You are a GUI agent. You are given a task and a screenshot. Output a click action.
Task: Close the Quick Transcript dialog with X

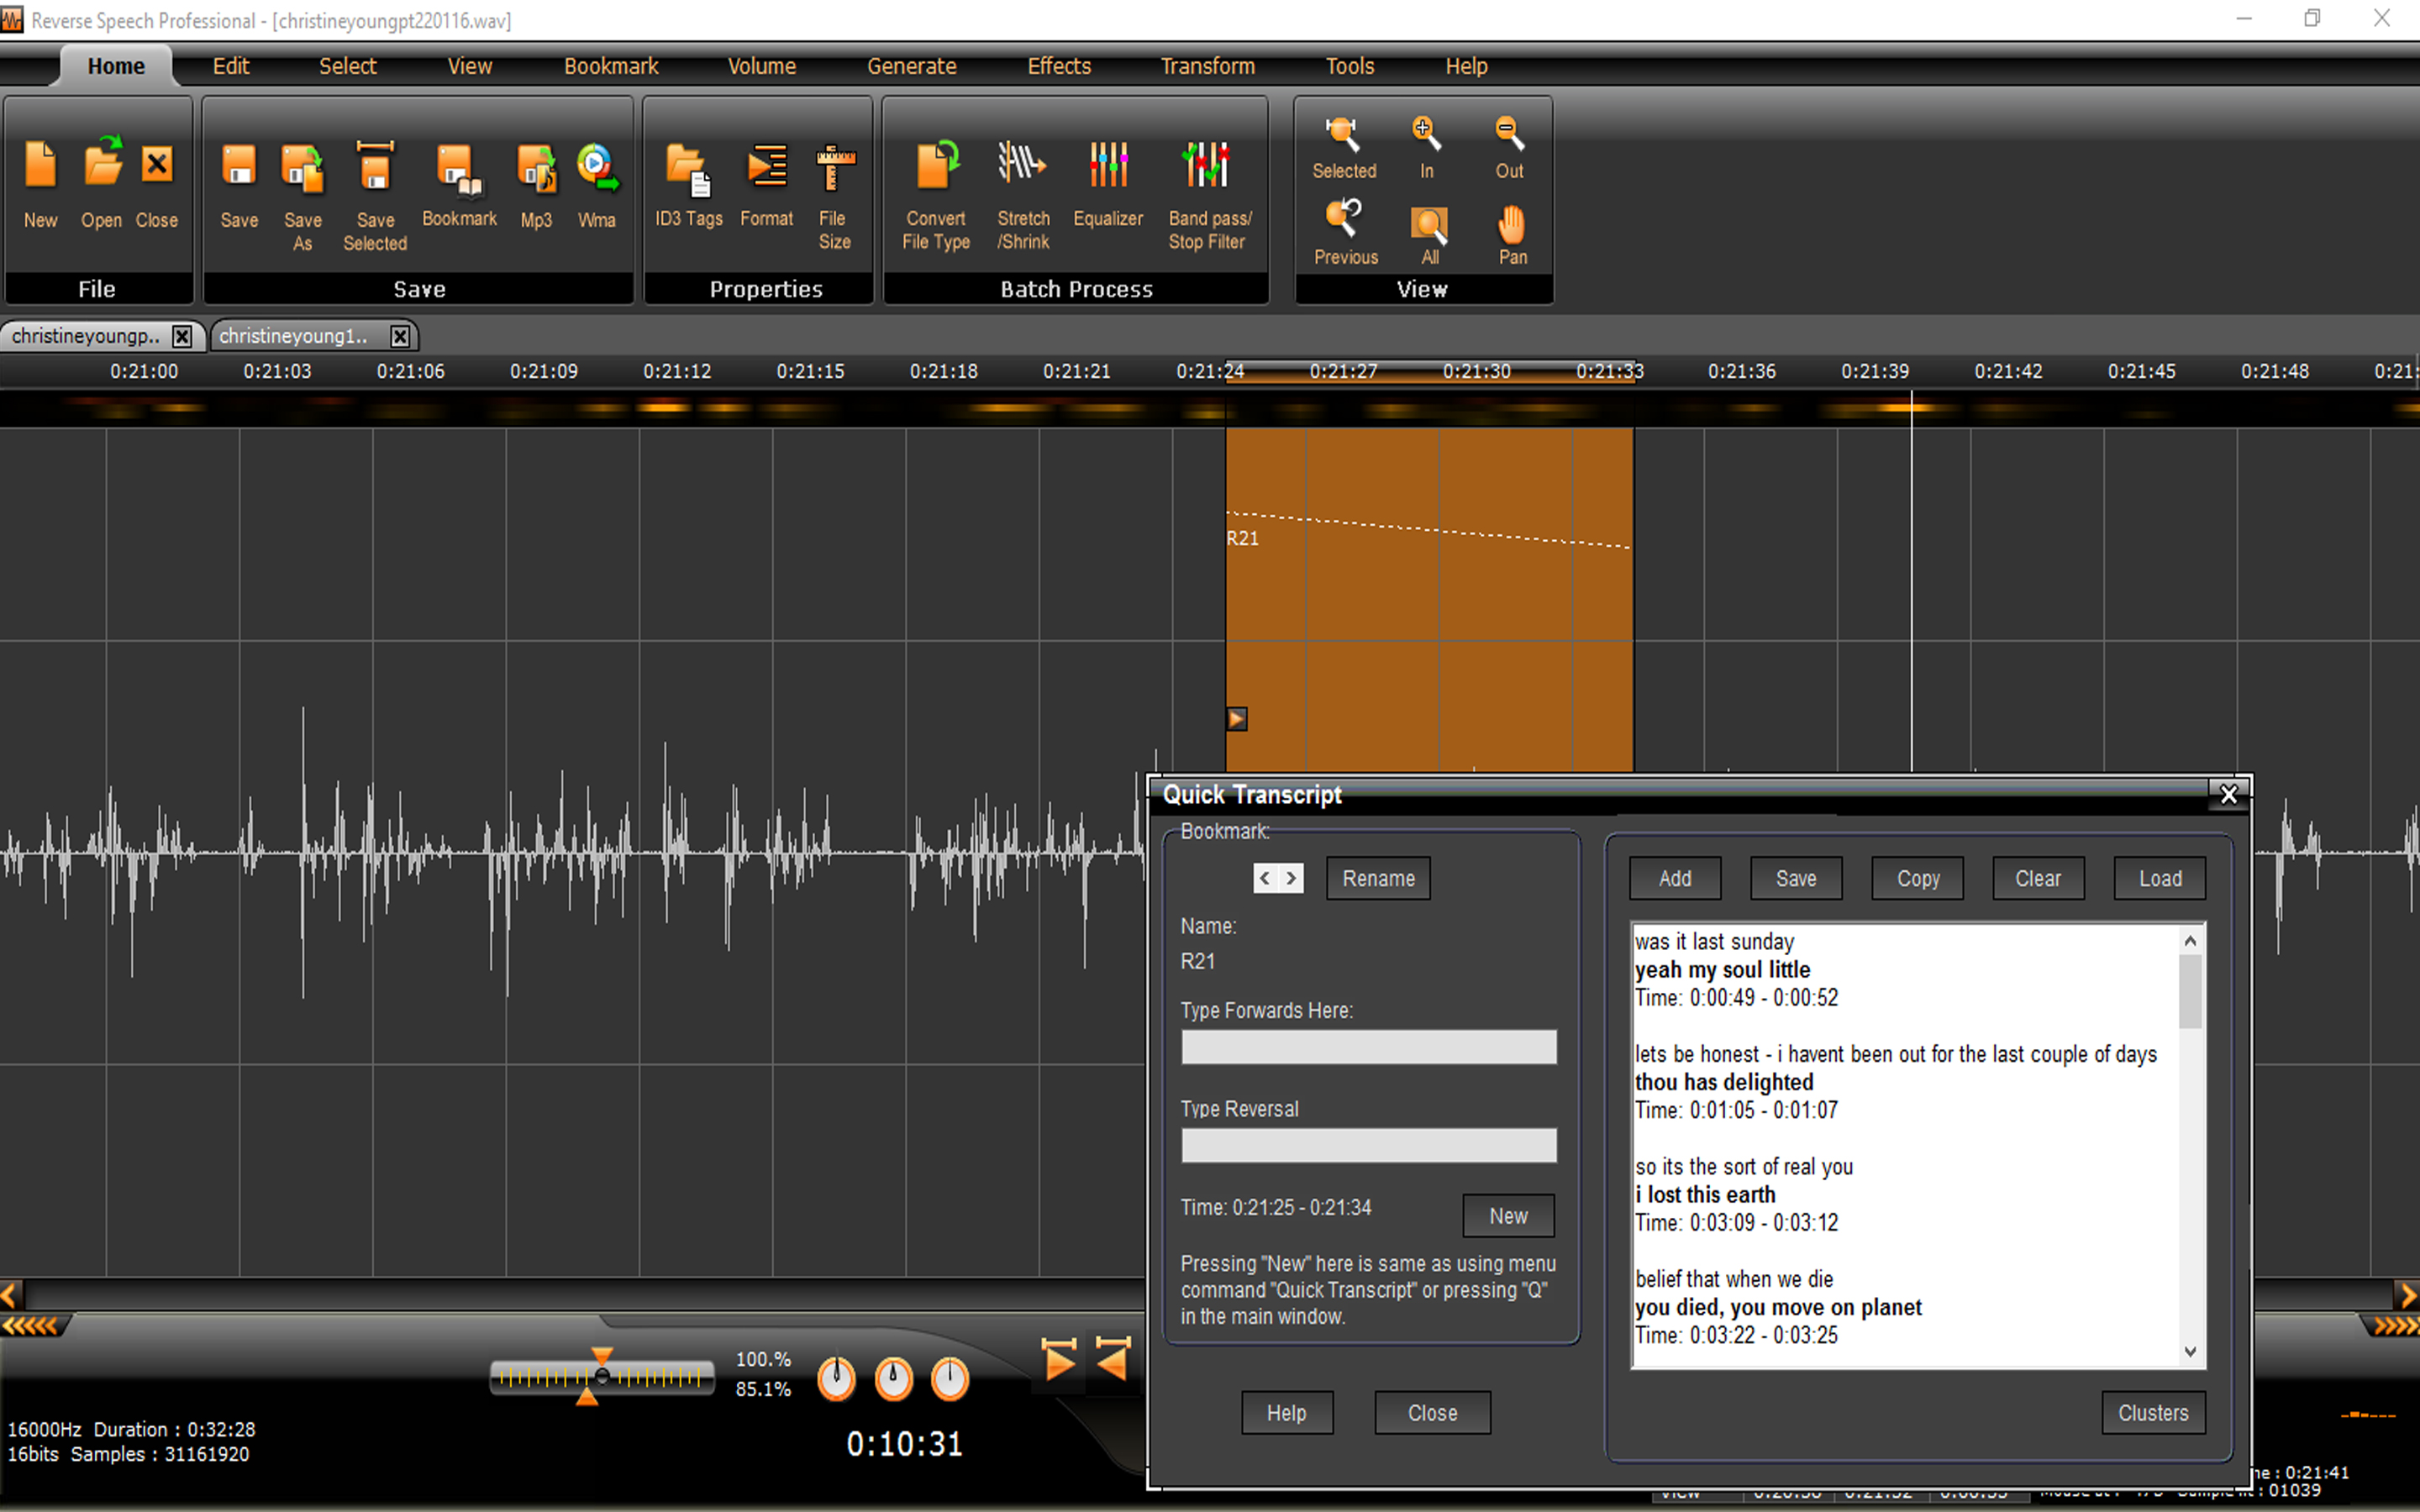pyautogui.click(x=2229, y=795)
